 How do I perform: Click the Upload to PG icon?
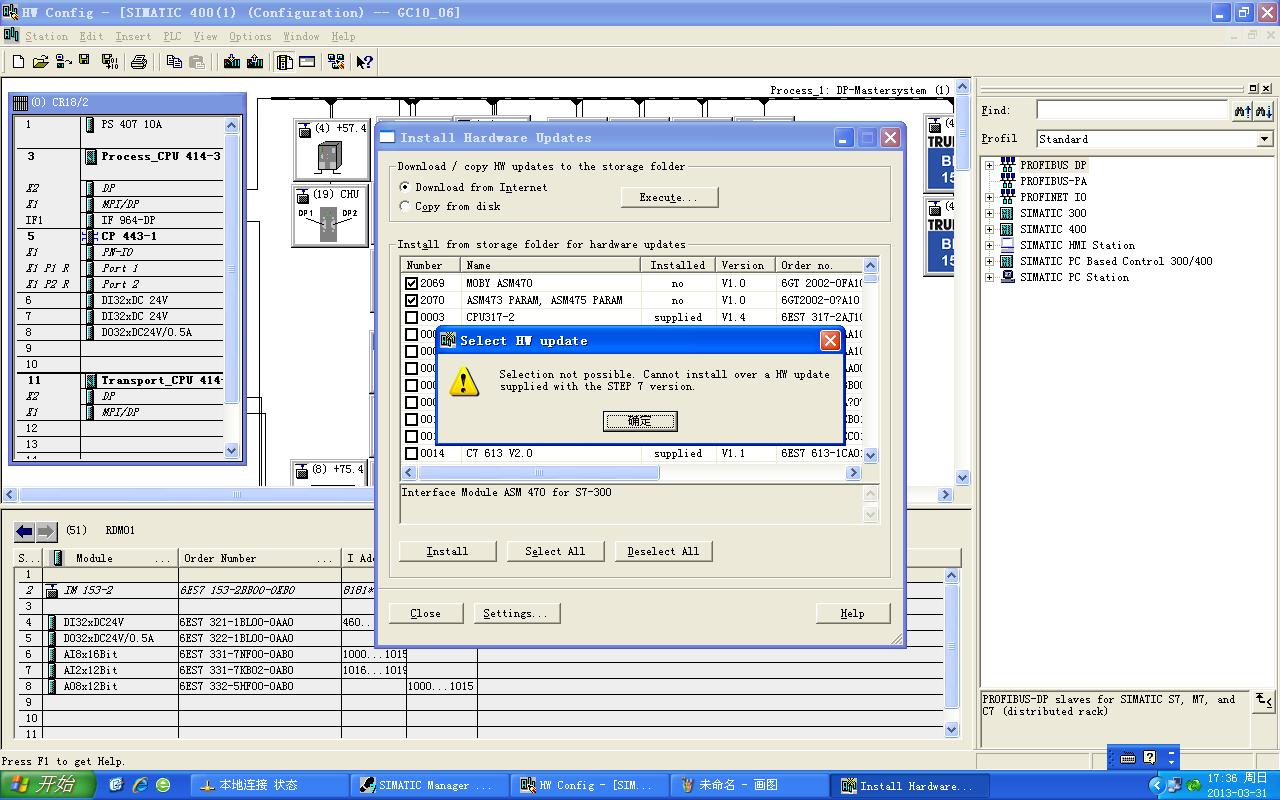click(255, 62)
